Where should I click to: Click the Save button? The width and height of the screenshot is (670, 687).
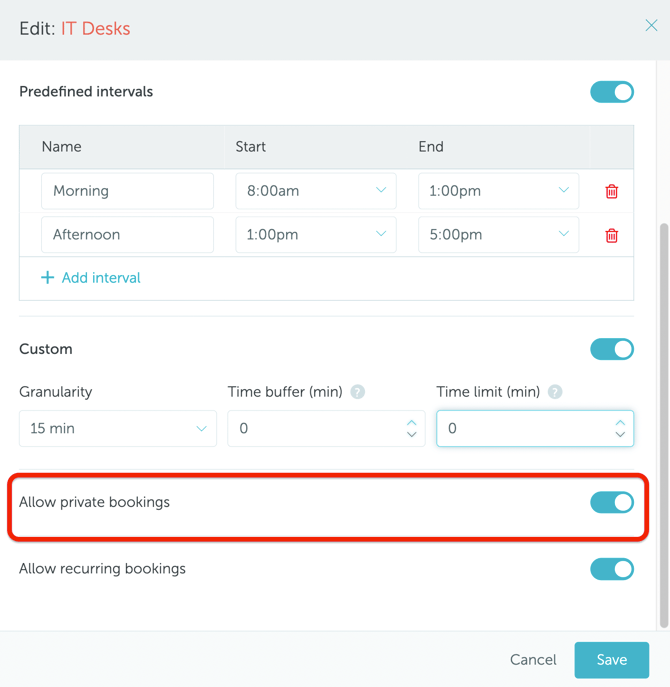[611, 660]
